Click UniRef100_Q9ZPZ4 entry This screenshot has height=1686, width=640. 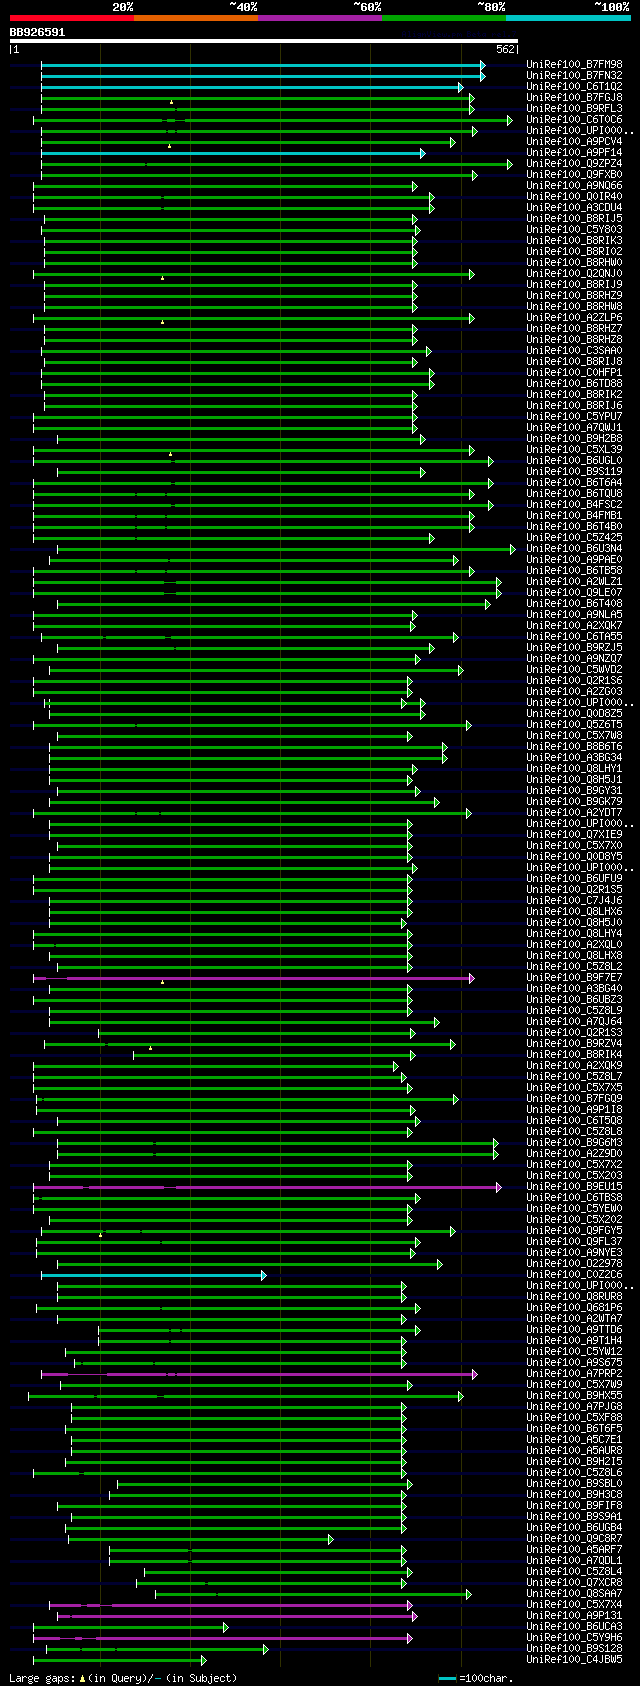[574, 164]
